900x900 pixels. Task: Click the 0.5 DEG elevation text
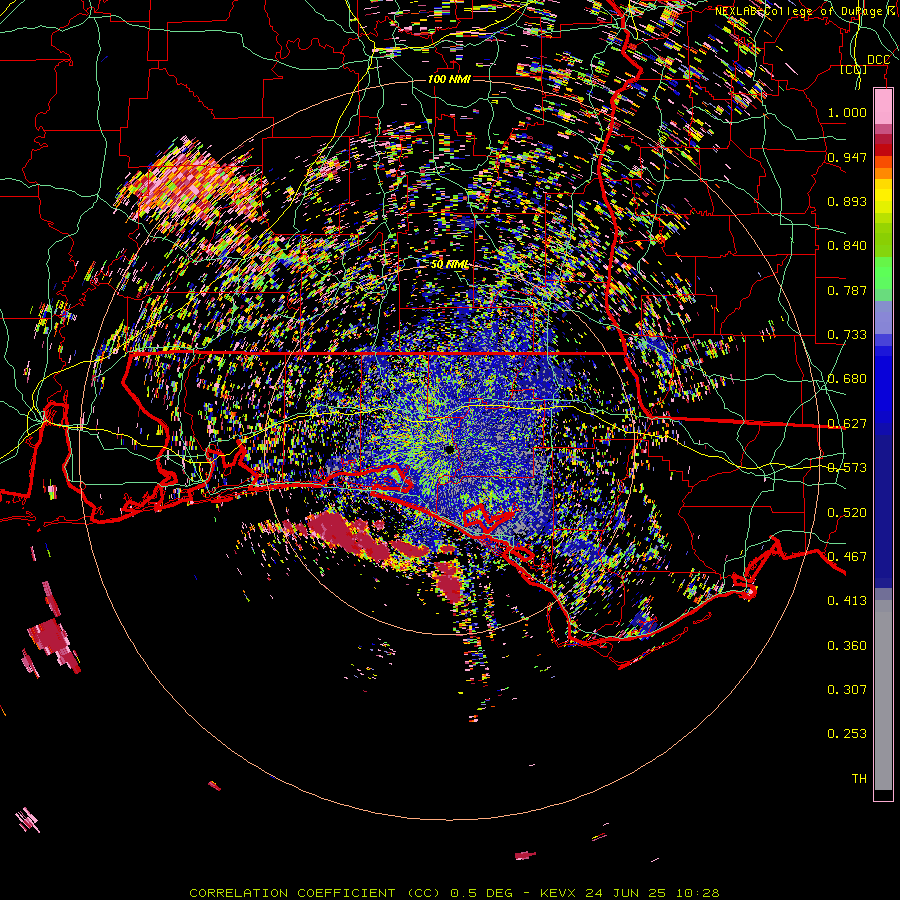tap(483, 893)
